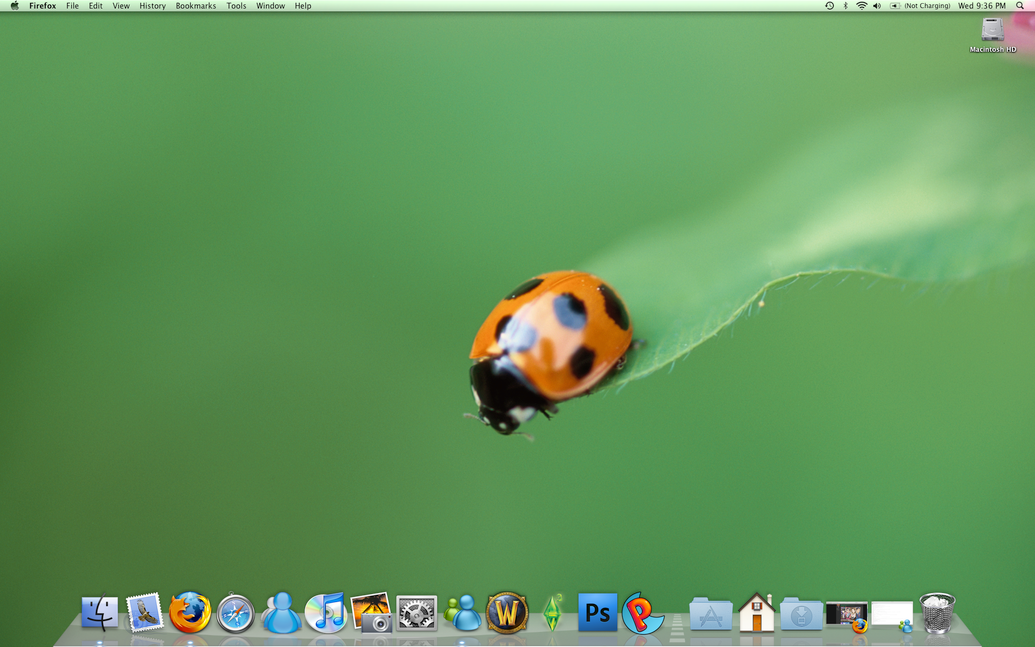
Task: Click the Apple menu logo
Action: point(14,6)
